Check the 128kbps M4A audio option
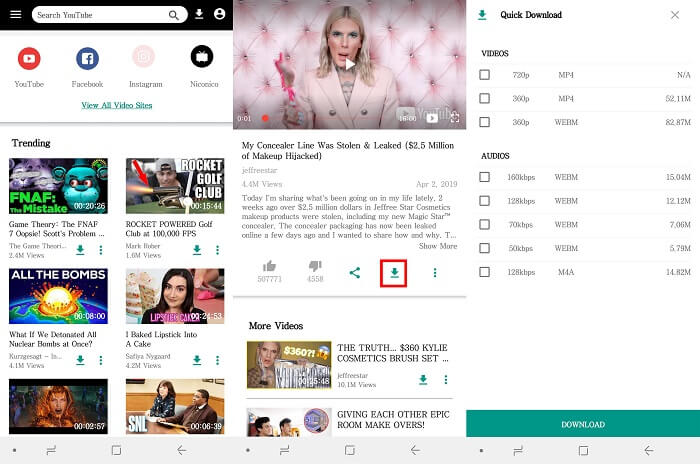Screen dimensions: 700x464 coord(484,272)
